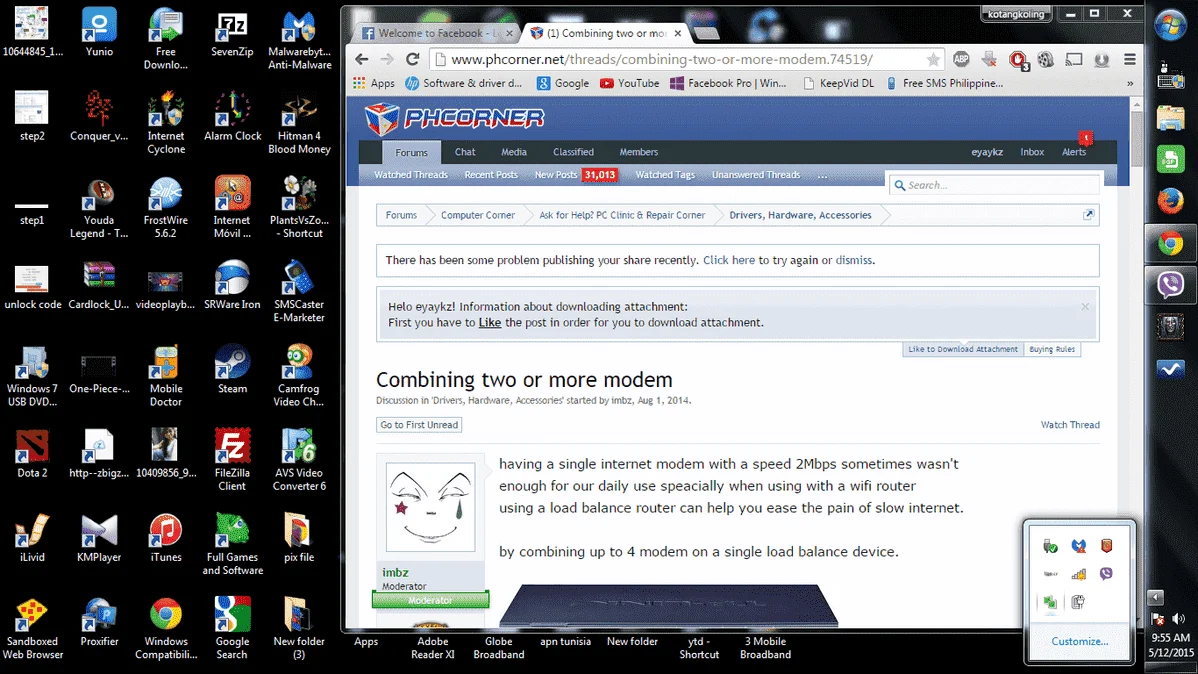The height and width of the screenshot is (674, 1198).
Task: Open the SevenZip desktop shortcut
Action: [x=232, y=33]
